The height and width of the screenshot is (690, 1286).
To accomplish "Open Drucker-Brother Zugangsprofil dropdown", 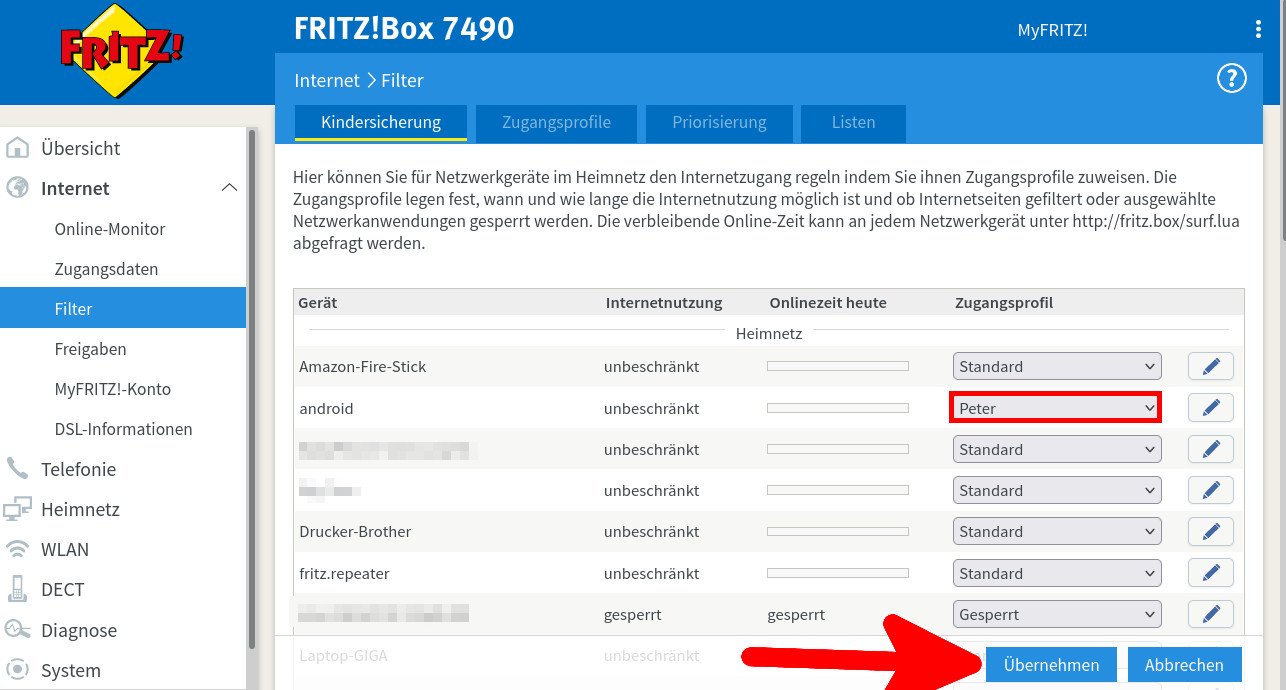I will (1057, 532).
